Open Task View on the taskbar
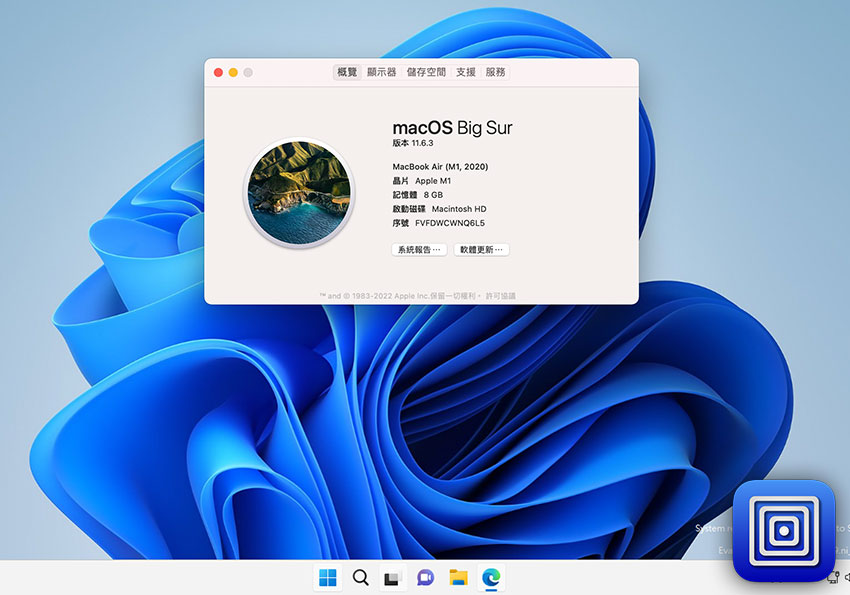The height and width of the screenshot is (595, 850). 392,578
